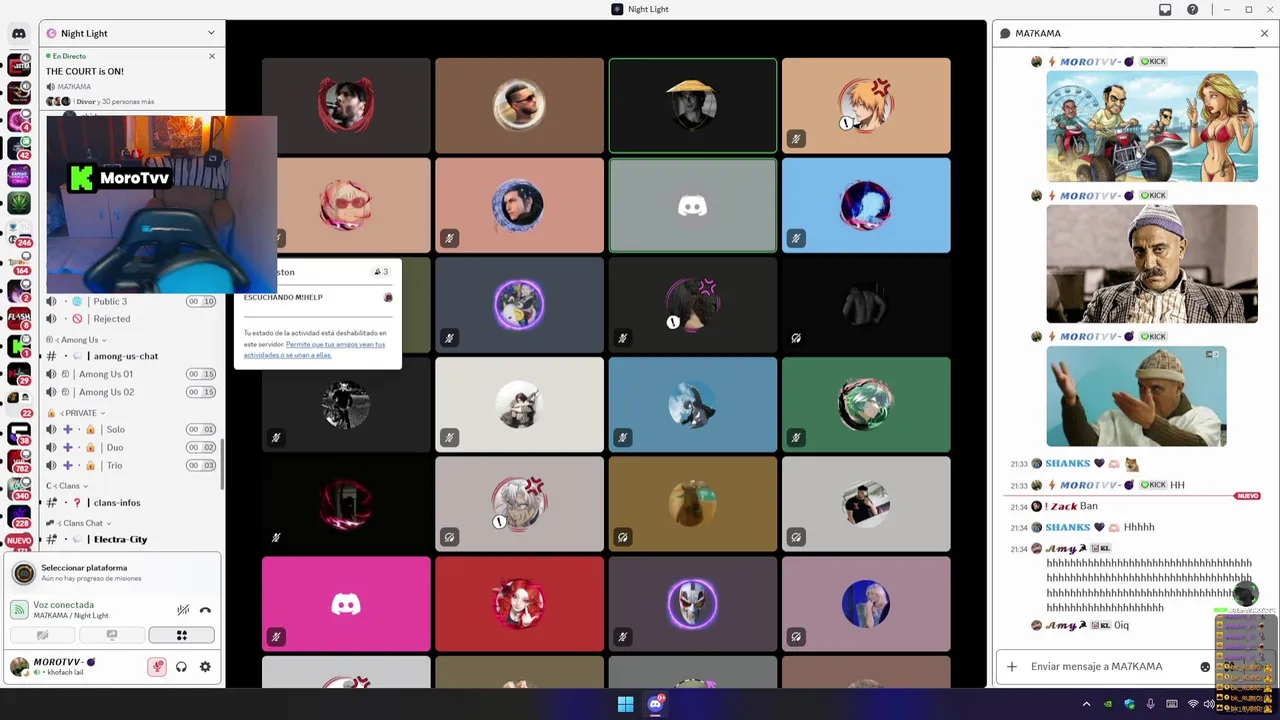Open green cannabis leaf server icon
The width and height of the screenshot is (1280, 720).
click(x=19, y=203)
